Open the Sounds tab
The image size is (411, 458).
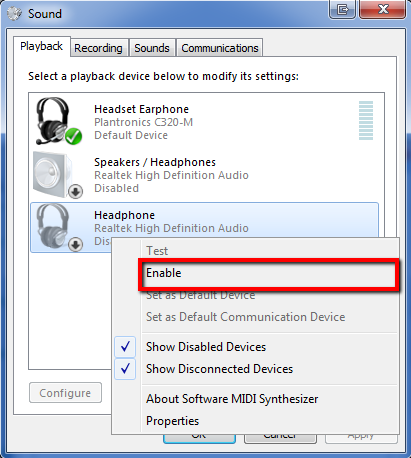[x=152, y=48]
